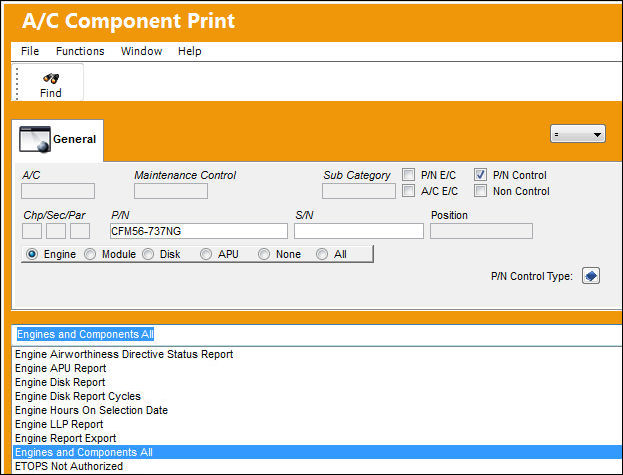Choose Engine Hours On Selection Date

(x=317, y=410)
